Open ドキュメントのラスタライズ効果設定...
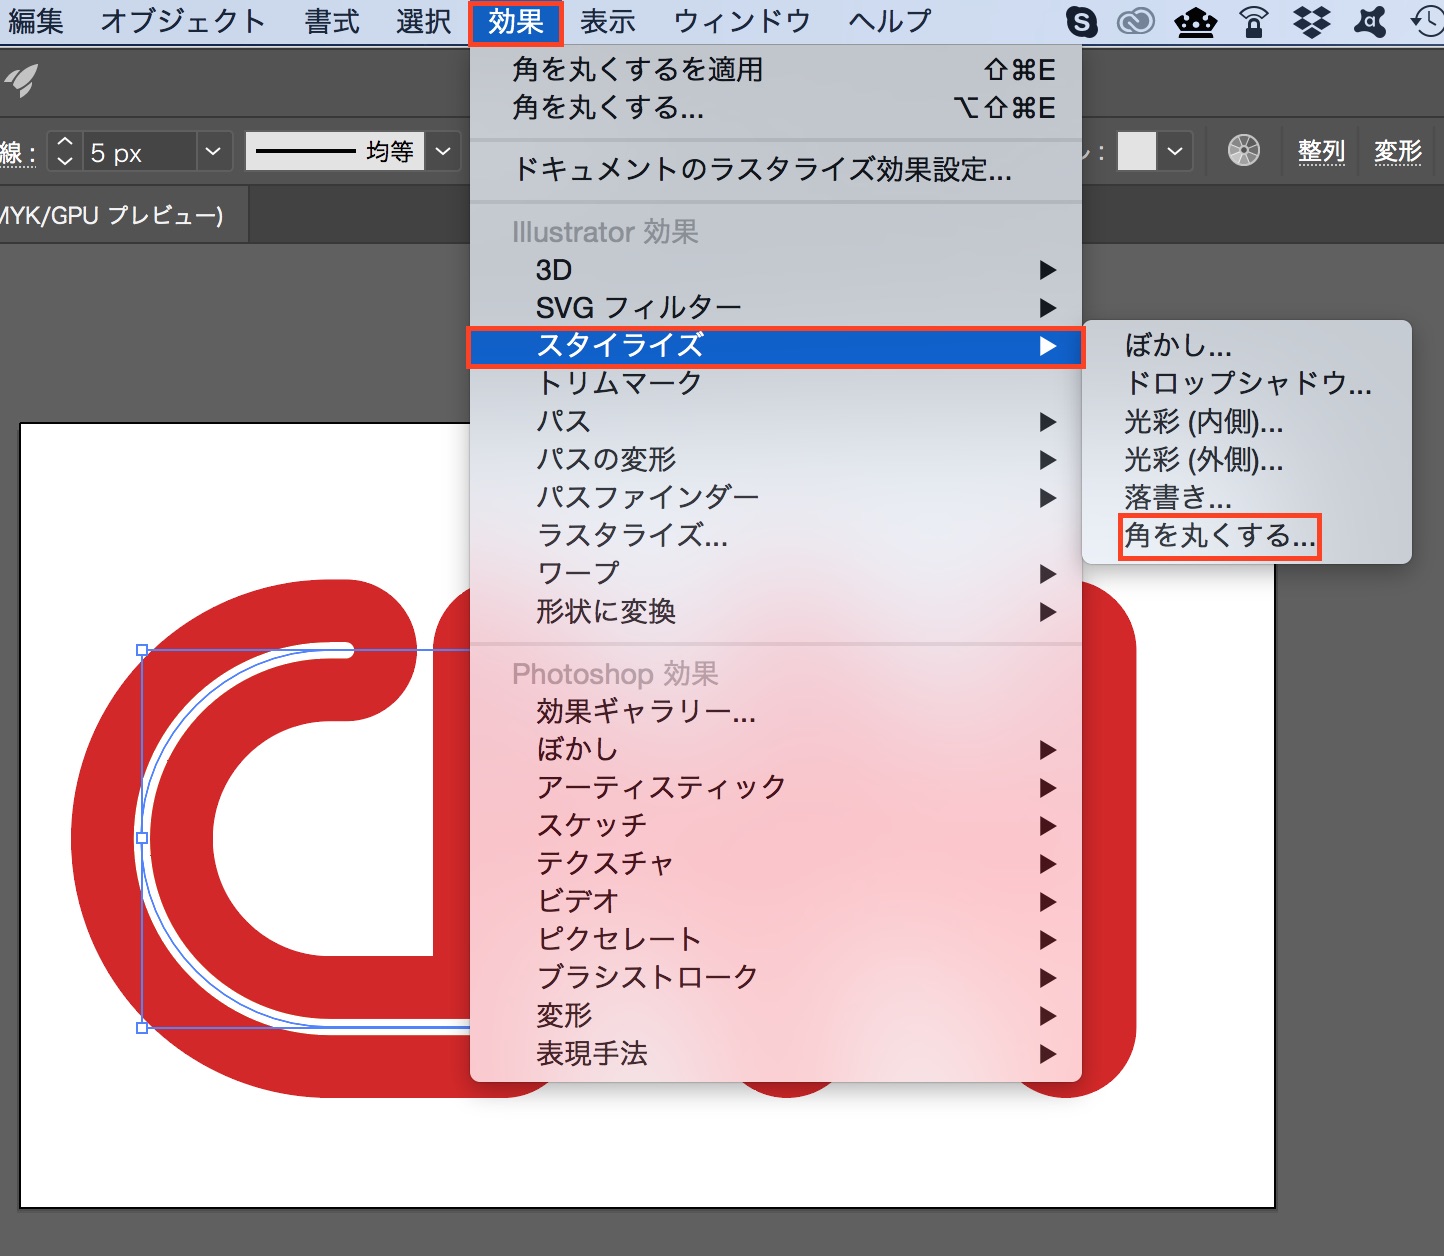1444x1256 pixels. pos(776,170)
